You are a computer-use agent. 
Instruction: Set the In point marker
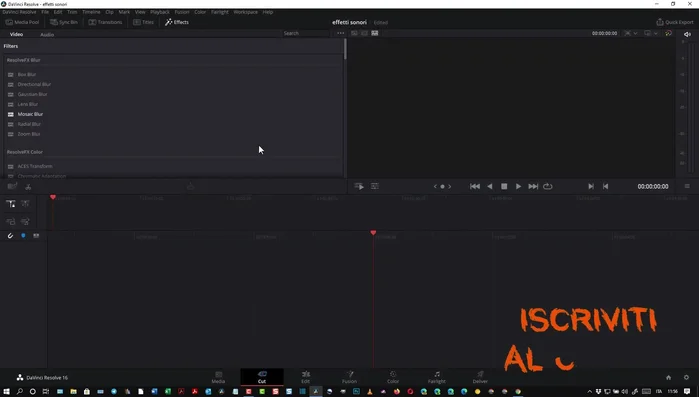tap(591, 186)
